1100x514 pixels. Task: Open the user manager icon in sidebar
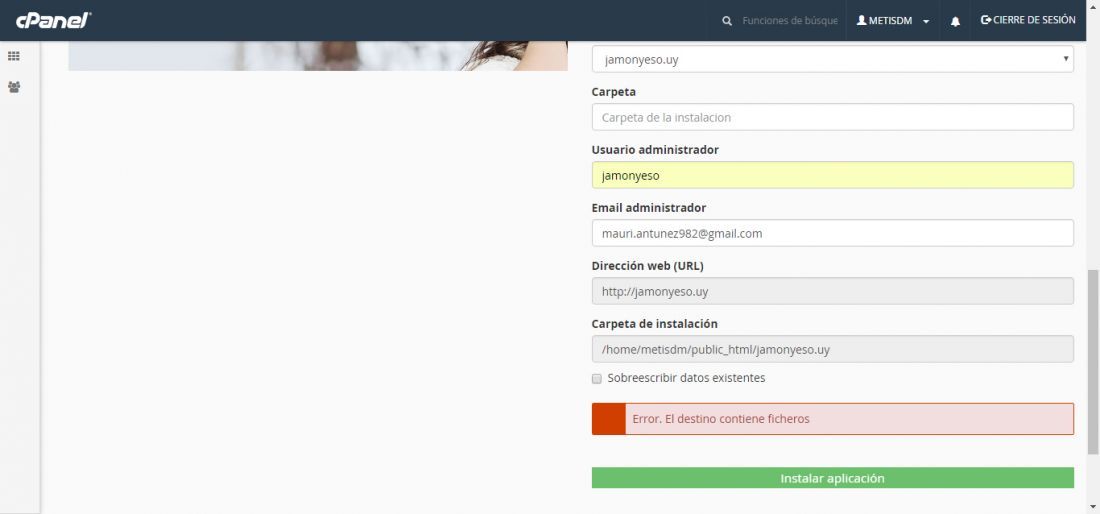(13, 88)
